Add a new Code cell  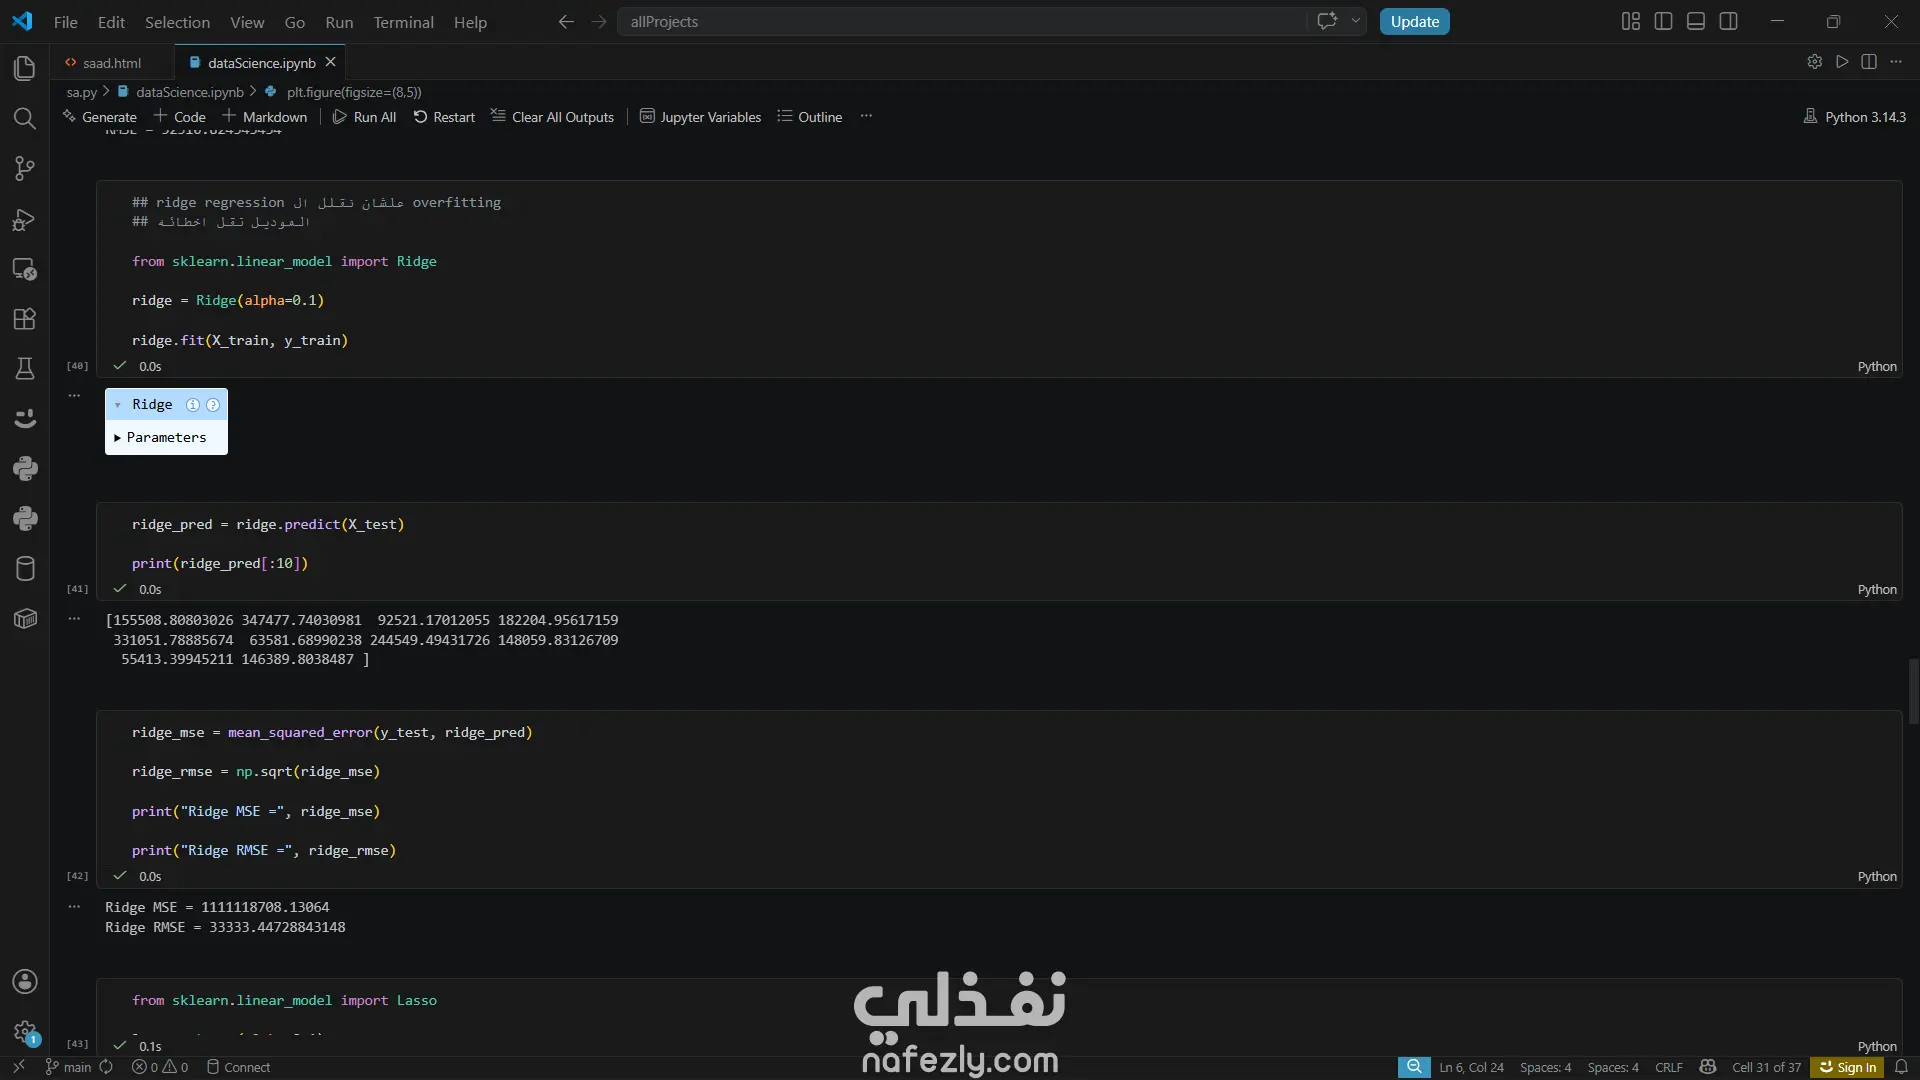tap(179, 117)
